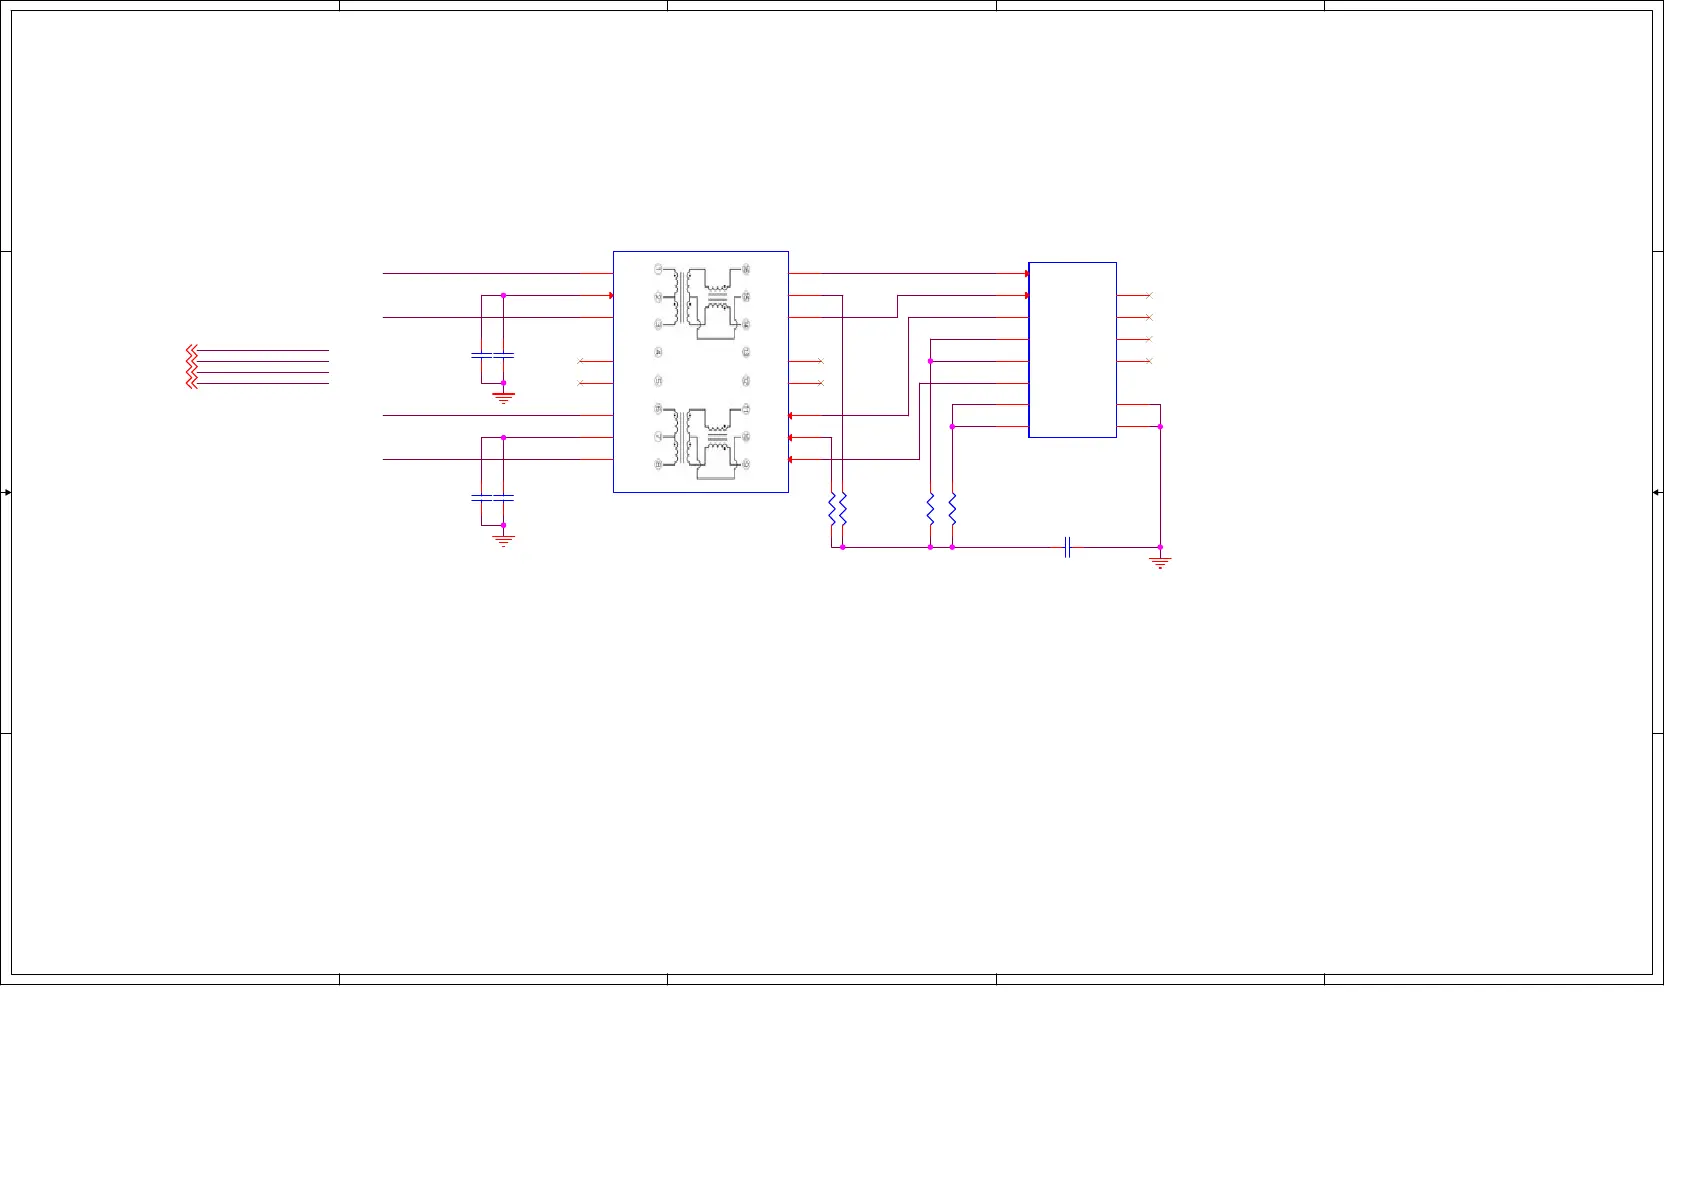Select the topmost off-page connector arrow on the left
1684x1190 pixels.
pyautogui.click(x=192, y=350)
